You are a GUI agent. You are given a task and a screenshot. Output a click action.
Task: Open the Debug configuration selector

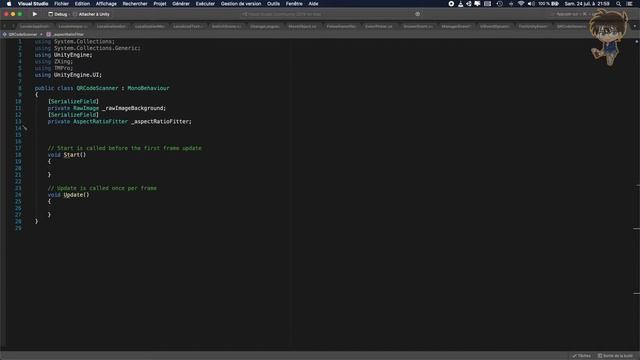[58, 14]
